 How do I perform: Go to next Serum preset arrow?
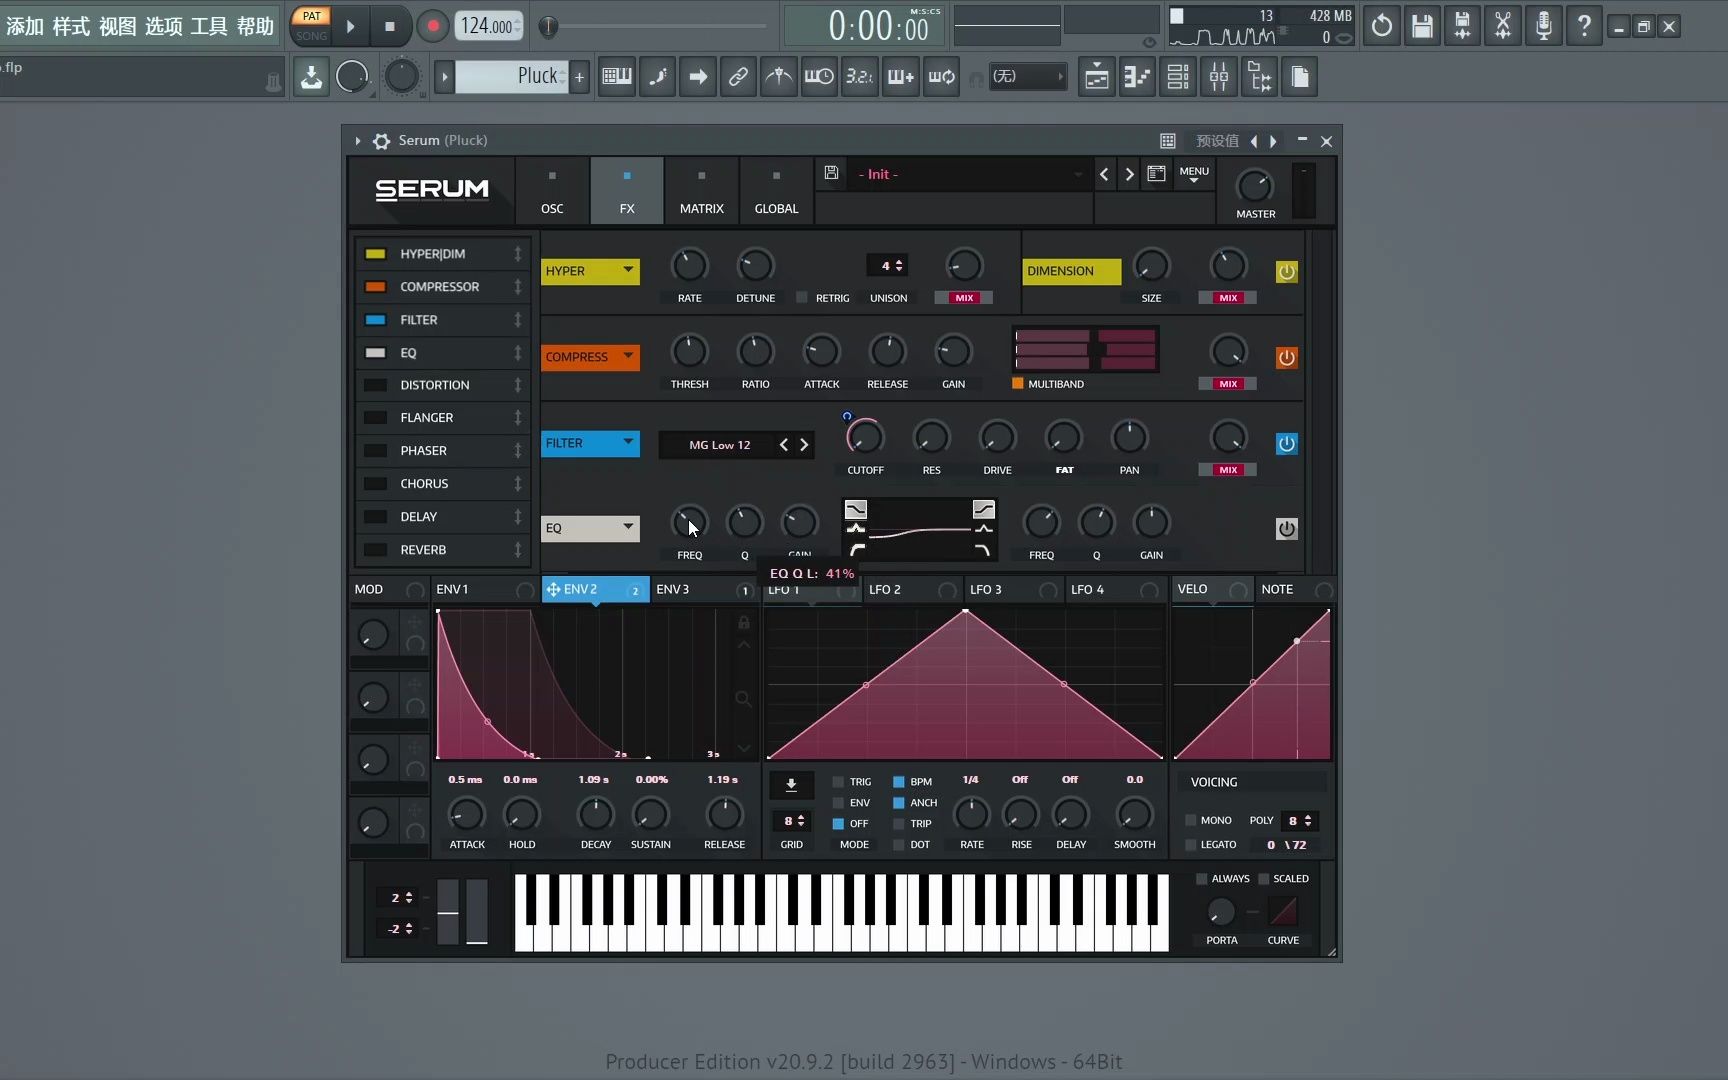(x=1130, y=174)
